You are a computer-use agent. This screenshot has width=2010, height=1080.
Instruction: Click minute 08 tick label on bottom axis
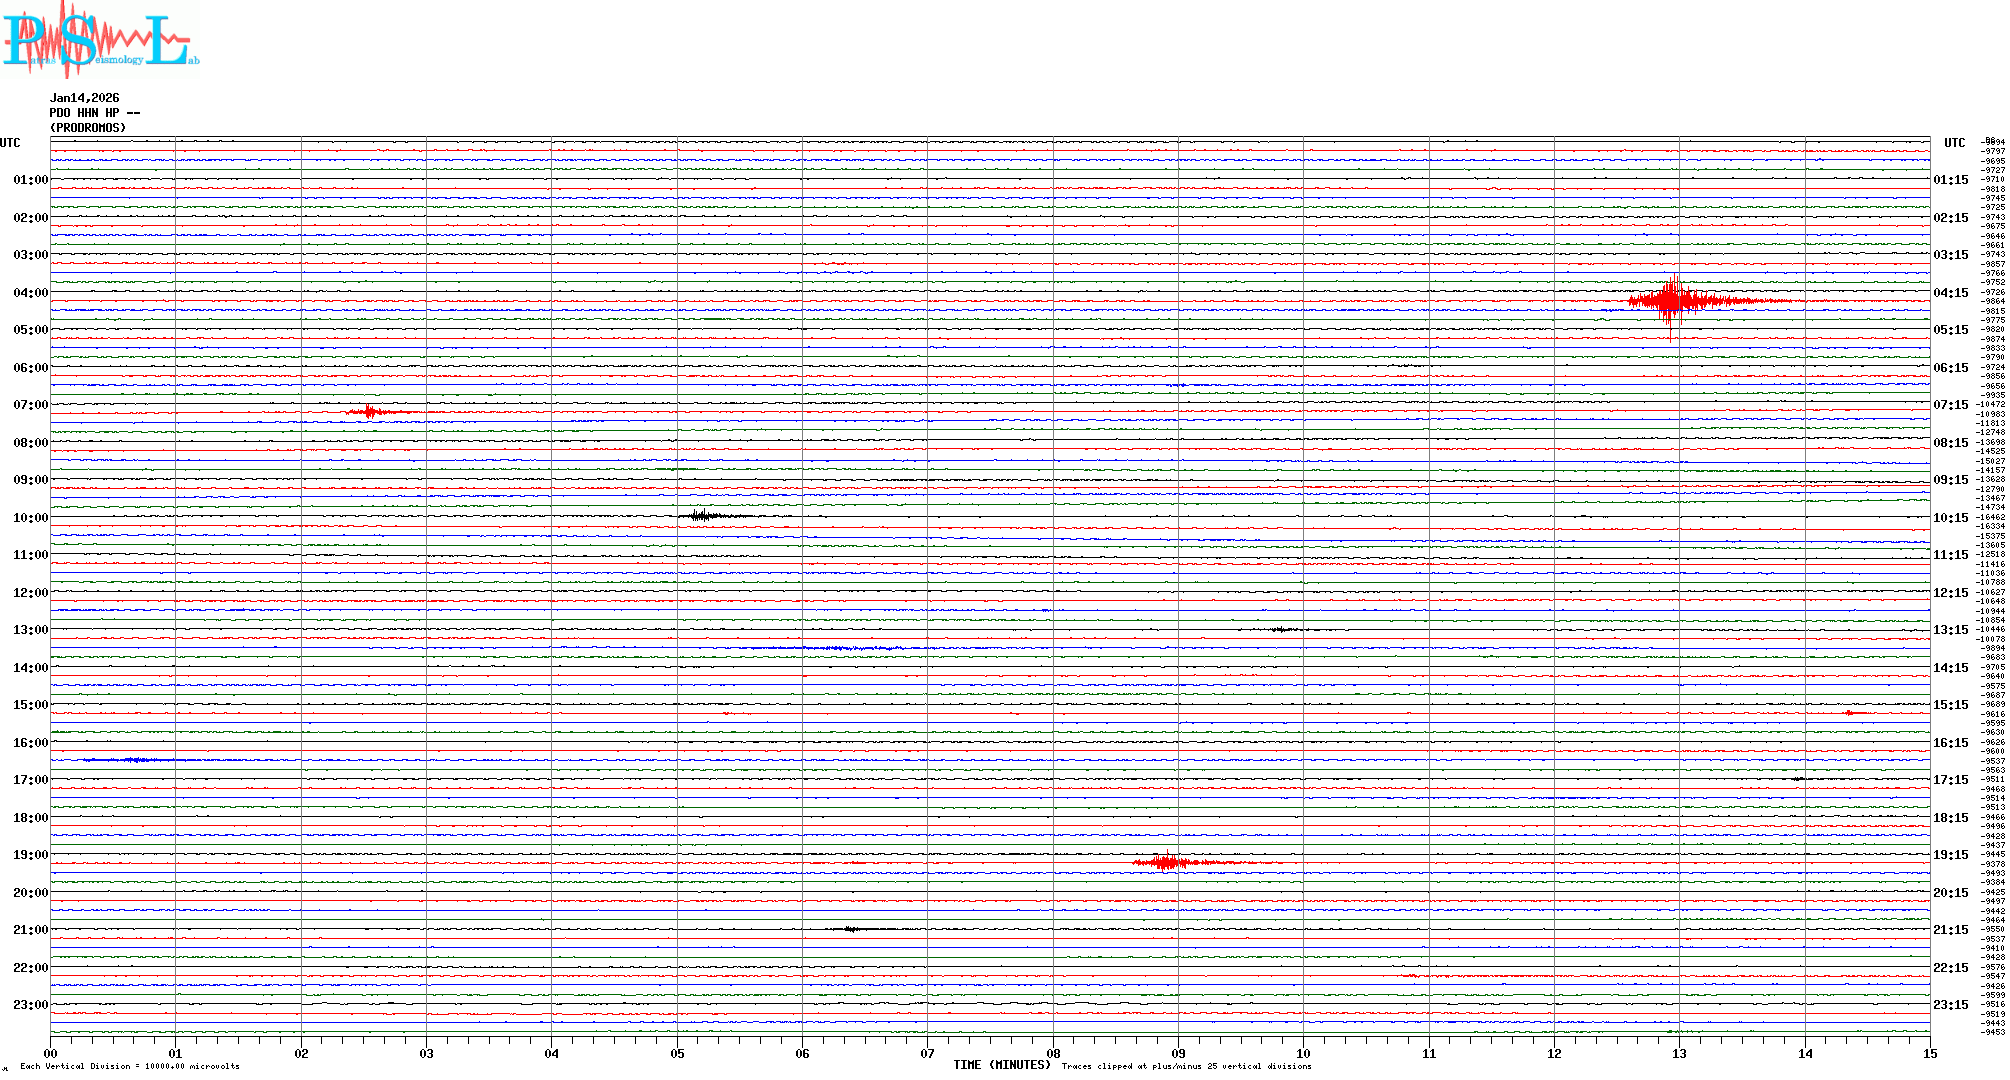pyautogui.click(x=1053, y=1053)
